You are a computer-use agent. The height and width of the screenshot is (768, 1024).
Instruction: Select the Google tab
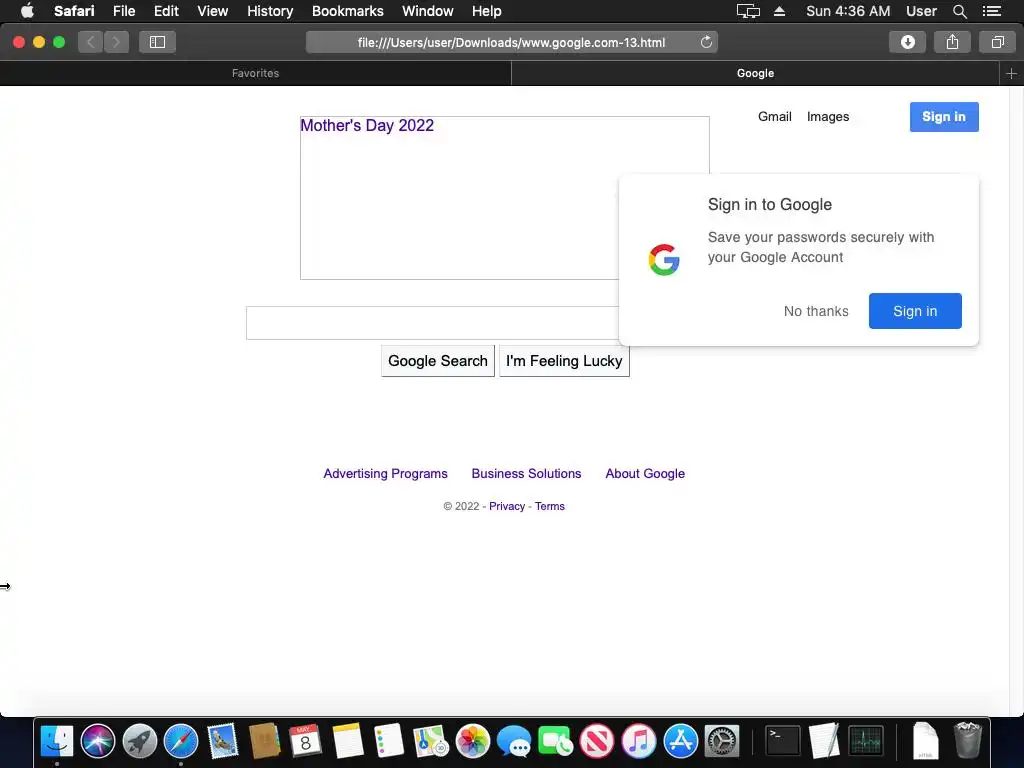(x=756, y=74)
